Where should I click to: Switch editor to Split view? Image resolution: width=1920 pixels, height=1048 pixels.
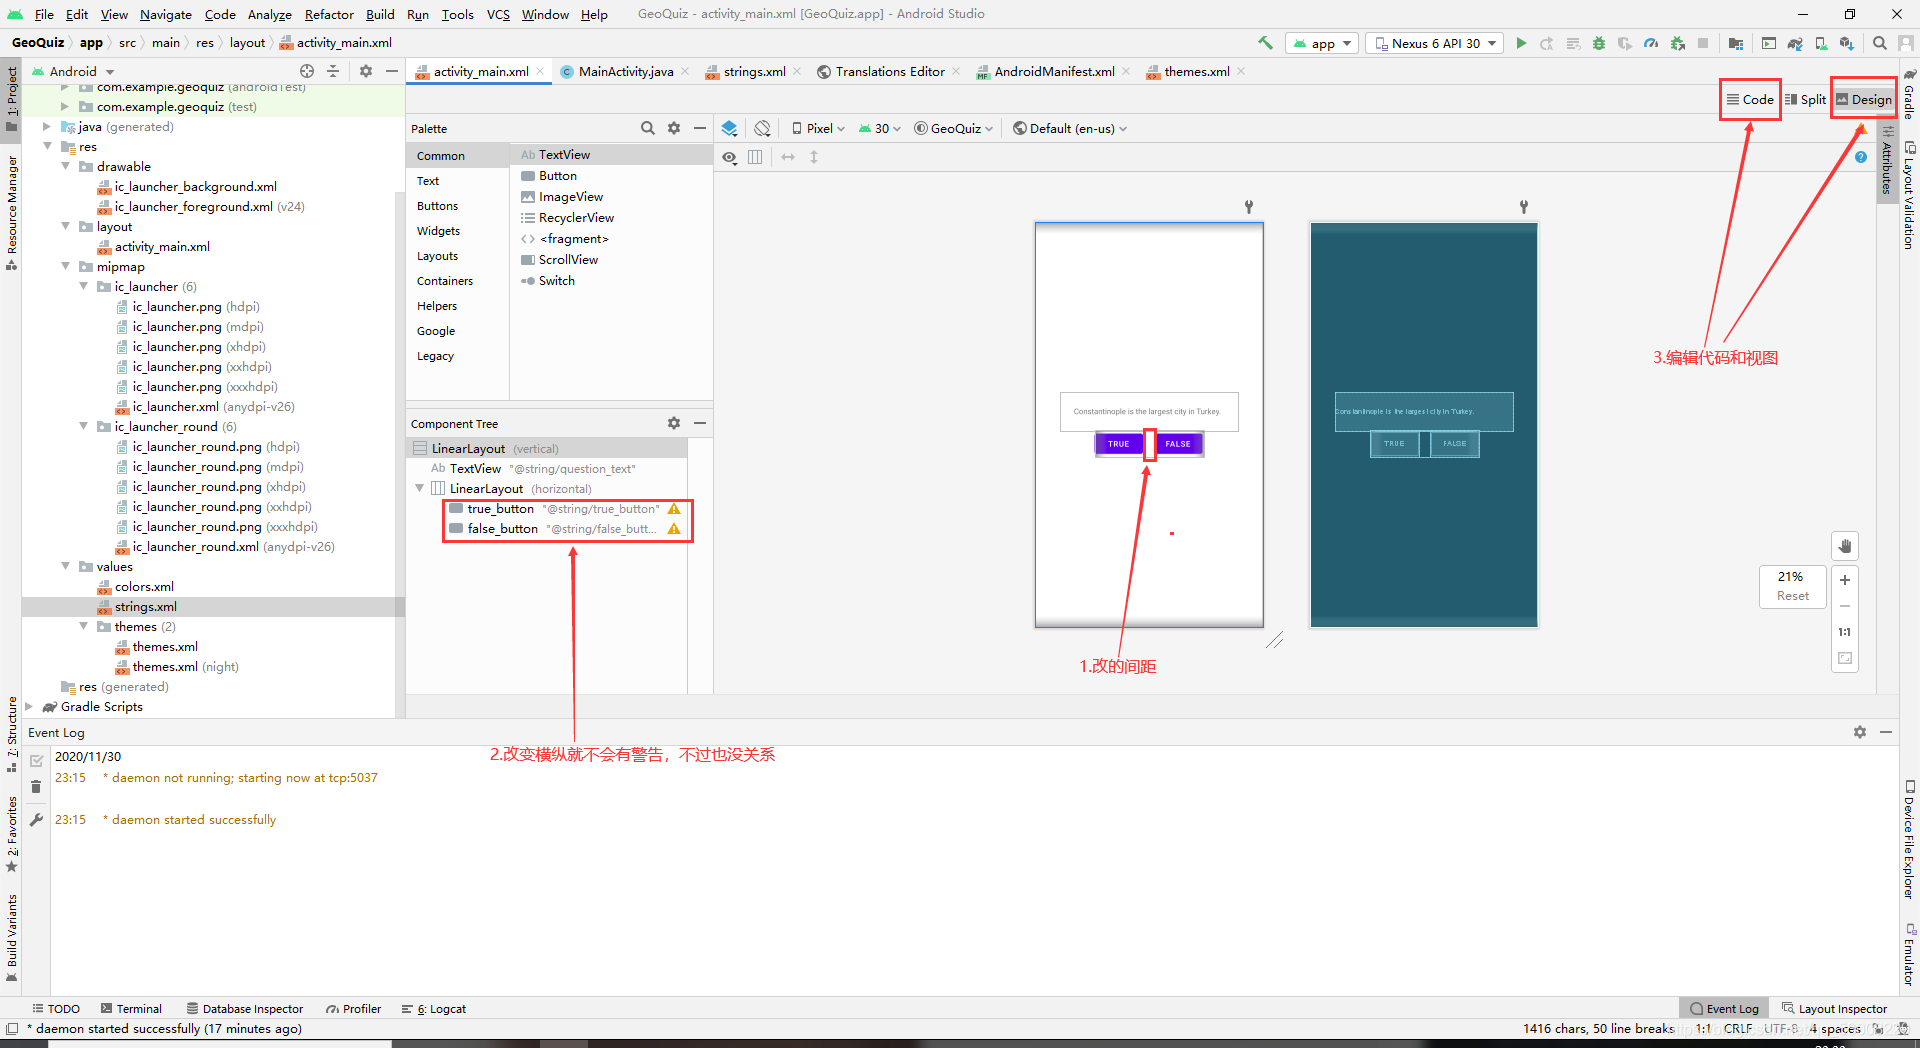(x=1806, y=99)
